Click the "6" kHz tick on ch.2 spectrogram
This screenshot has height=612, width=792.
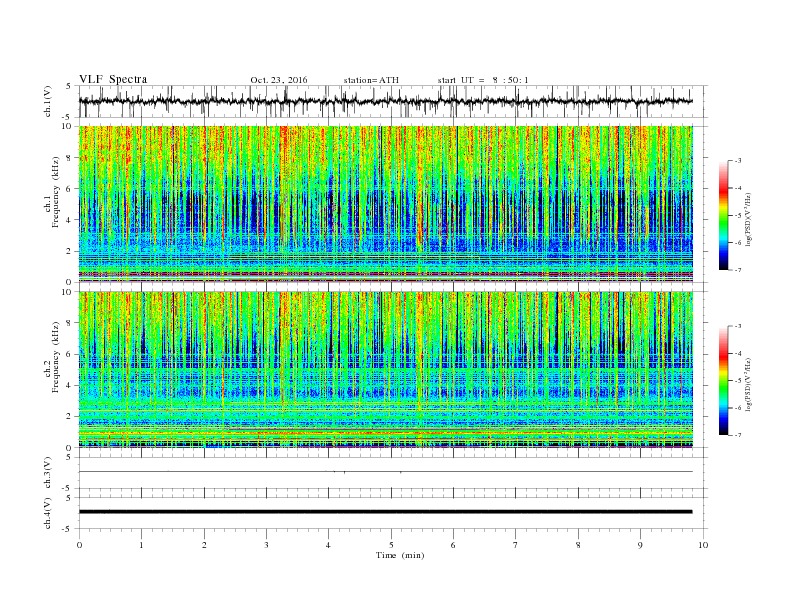[x=69, y=354]
